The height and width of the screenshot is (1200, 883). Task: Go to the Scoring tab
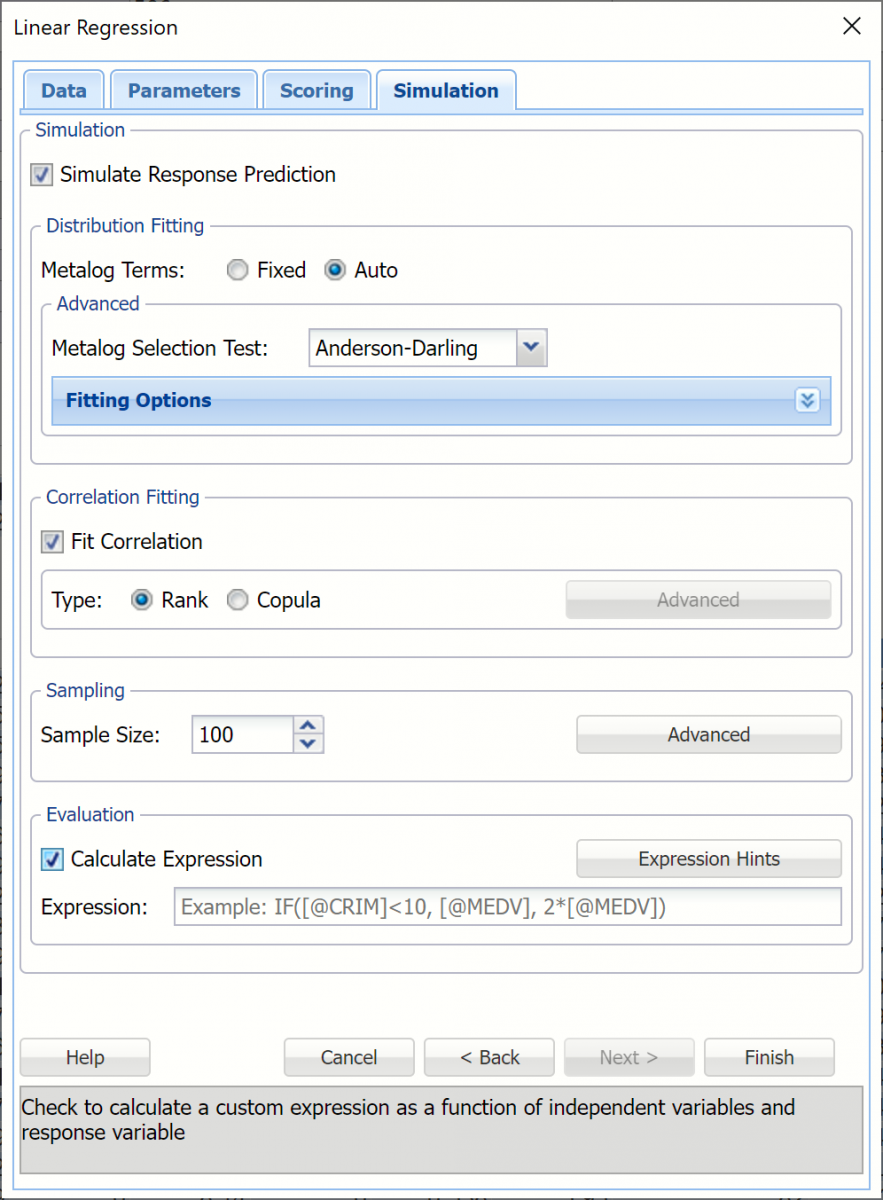click(x=316, y=91)
